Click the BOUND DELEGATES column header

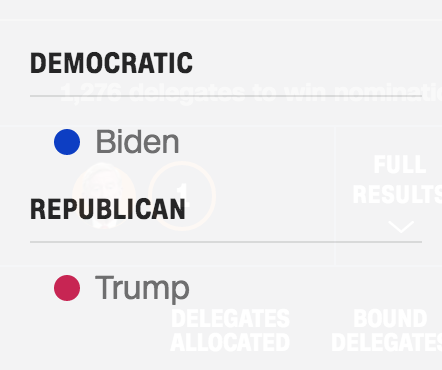click(387, 331)
